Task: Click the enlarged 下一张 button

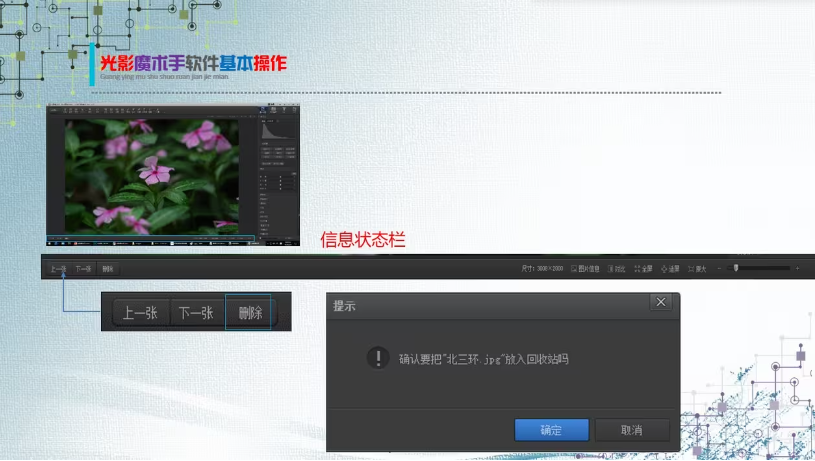Action: point(196,313)
